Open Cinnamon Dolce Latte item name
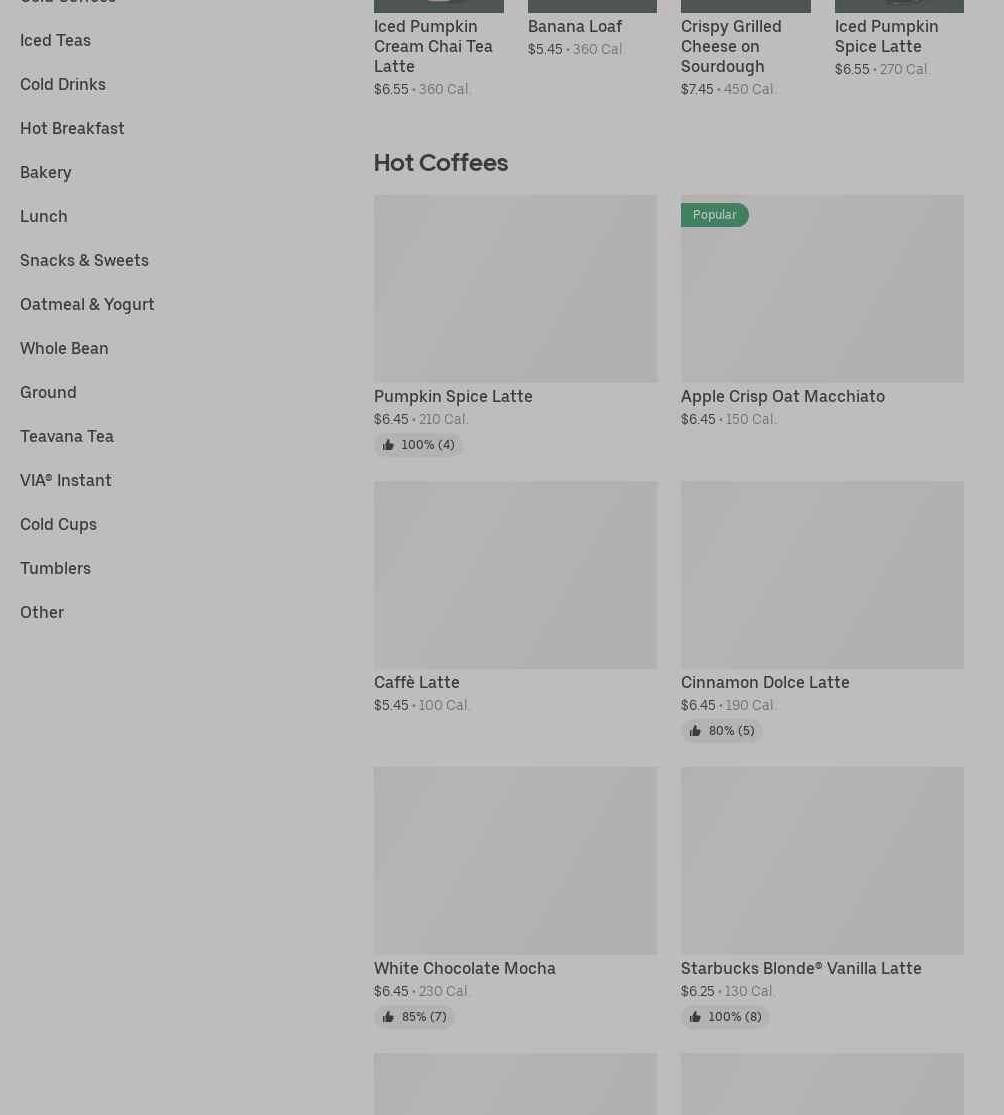1004x1115 pixels. [765, 682]
